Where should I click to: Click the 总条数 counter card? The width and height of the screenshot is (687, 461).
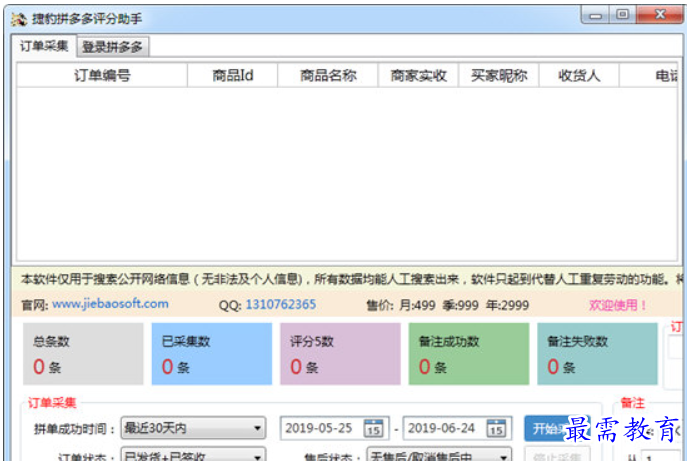point(83,354)
